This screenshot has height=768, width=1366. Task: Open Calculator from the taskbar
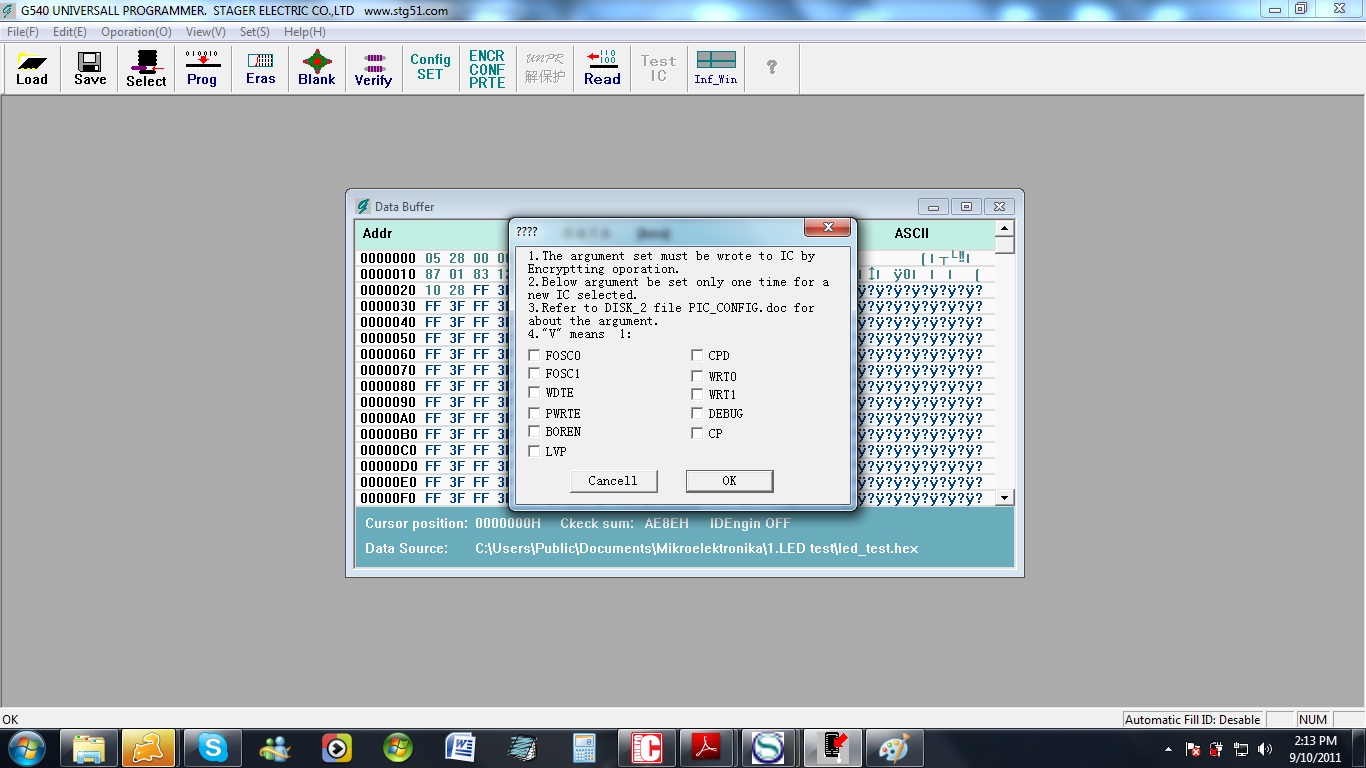coord(584,748)
